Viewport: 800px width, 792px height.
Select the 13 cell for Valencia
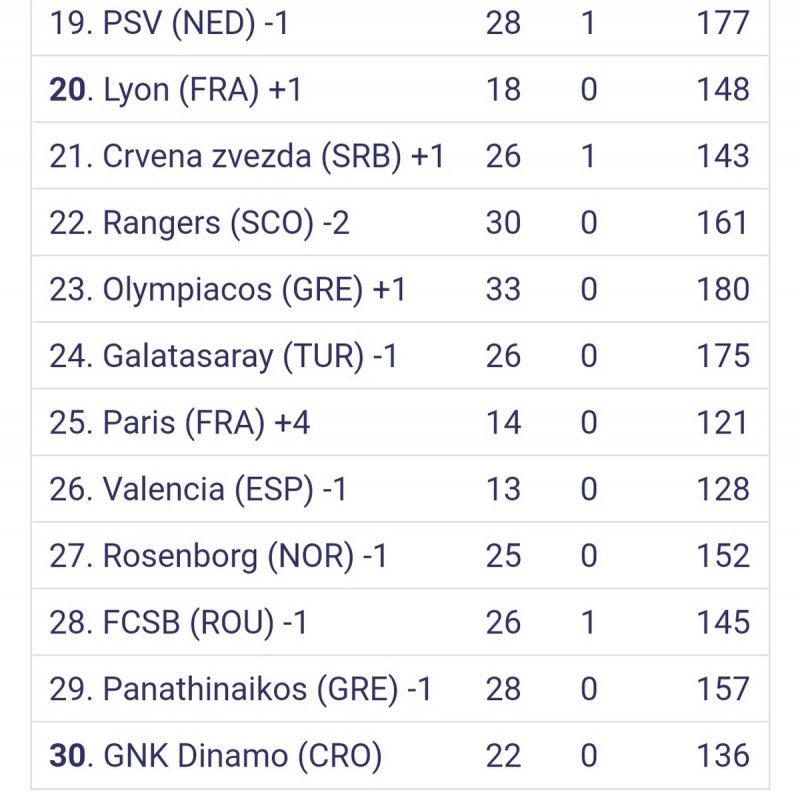click(503, 489)
